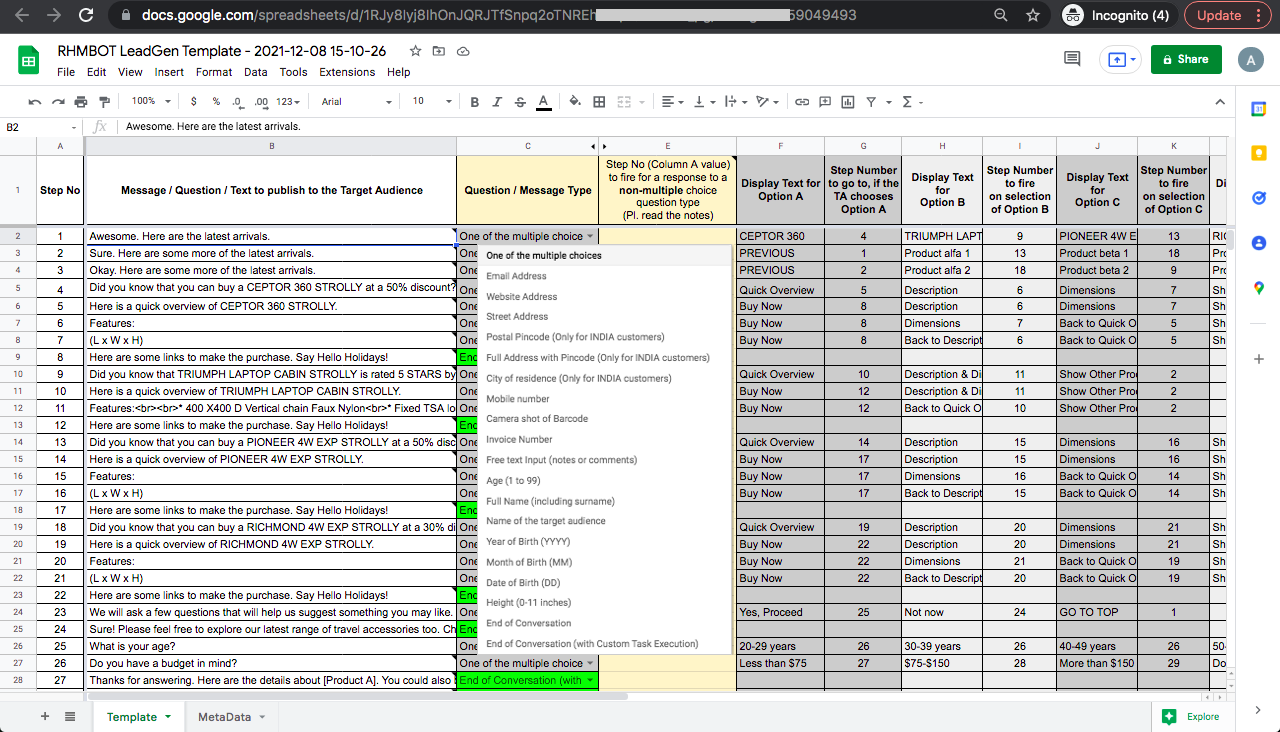Image resolution: width=1280 pixels, height=732 pixels.
Task: Open the font size 10 dropdown
Action: click(x=432, y=101)
